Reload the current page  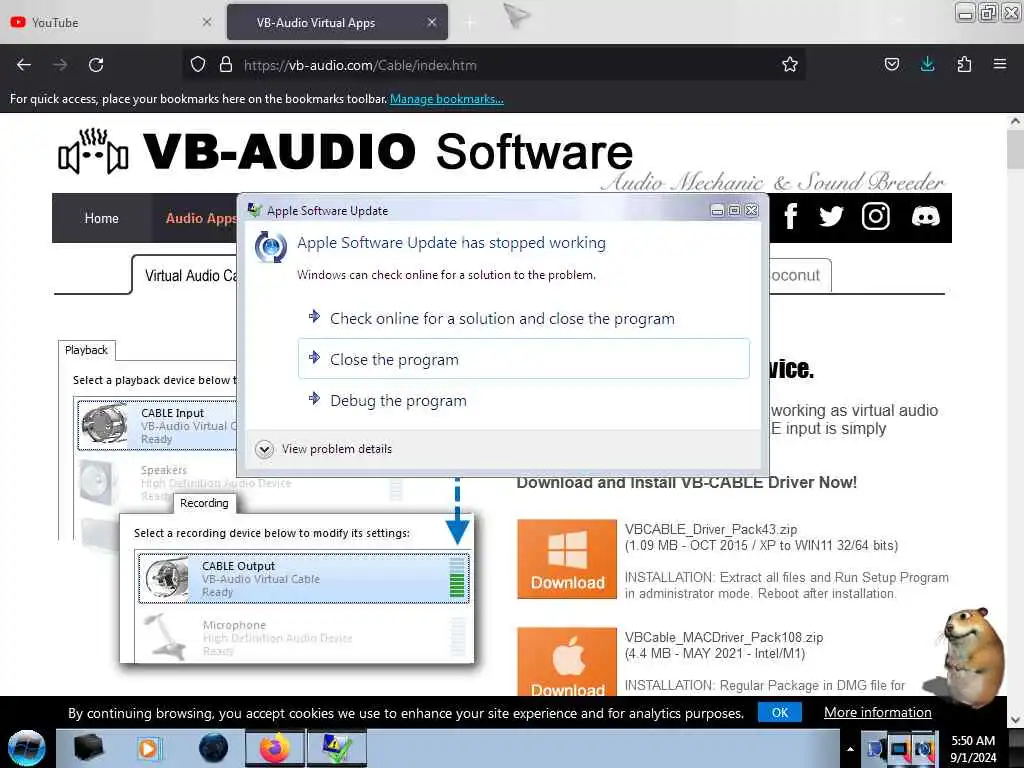click(x=96, y=65)
